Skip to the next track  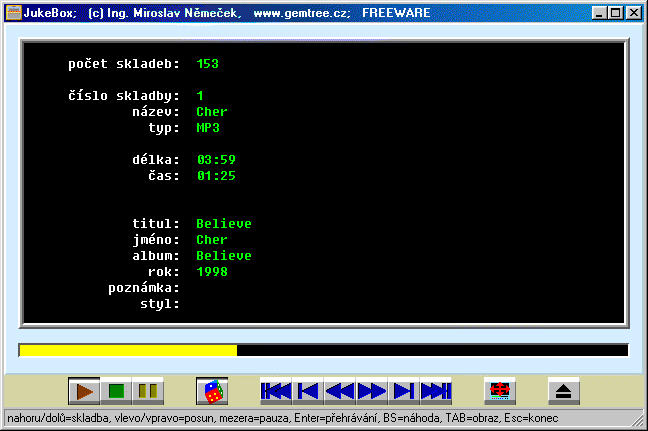point(404,391)
